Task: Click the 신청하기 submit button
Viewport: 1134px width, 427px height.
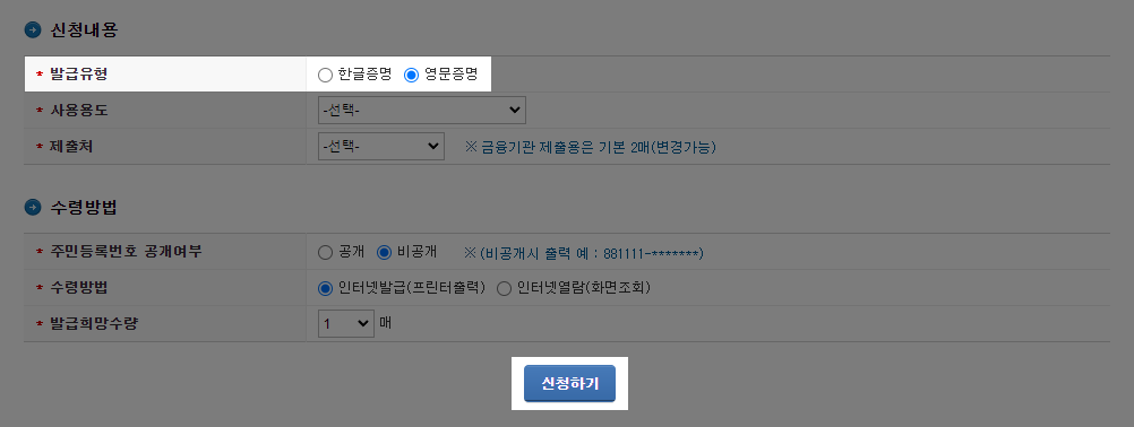Action: pyautogui.click(x=570, y=384)
